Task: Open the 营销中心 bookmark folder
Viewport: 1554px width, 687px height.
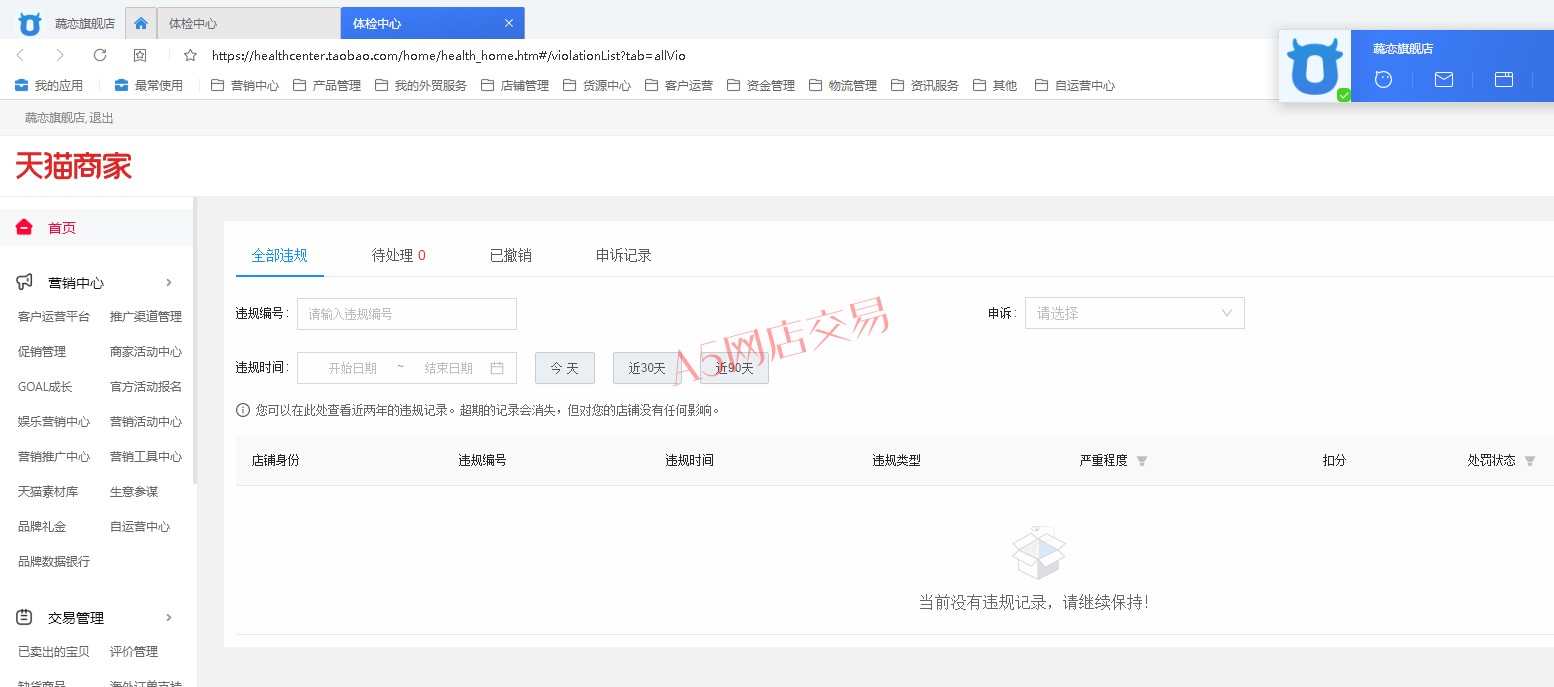Action: pos(245,86)
